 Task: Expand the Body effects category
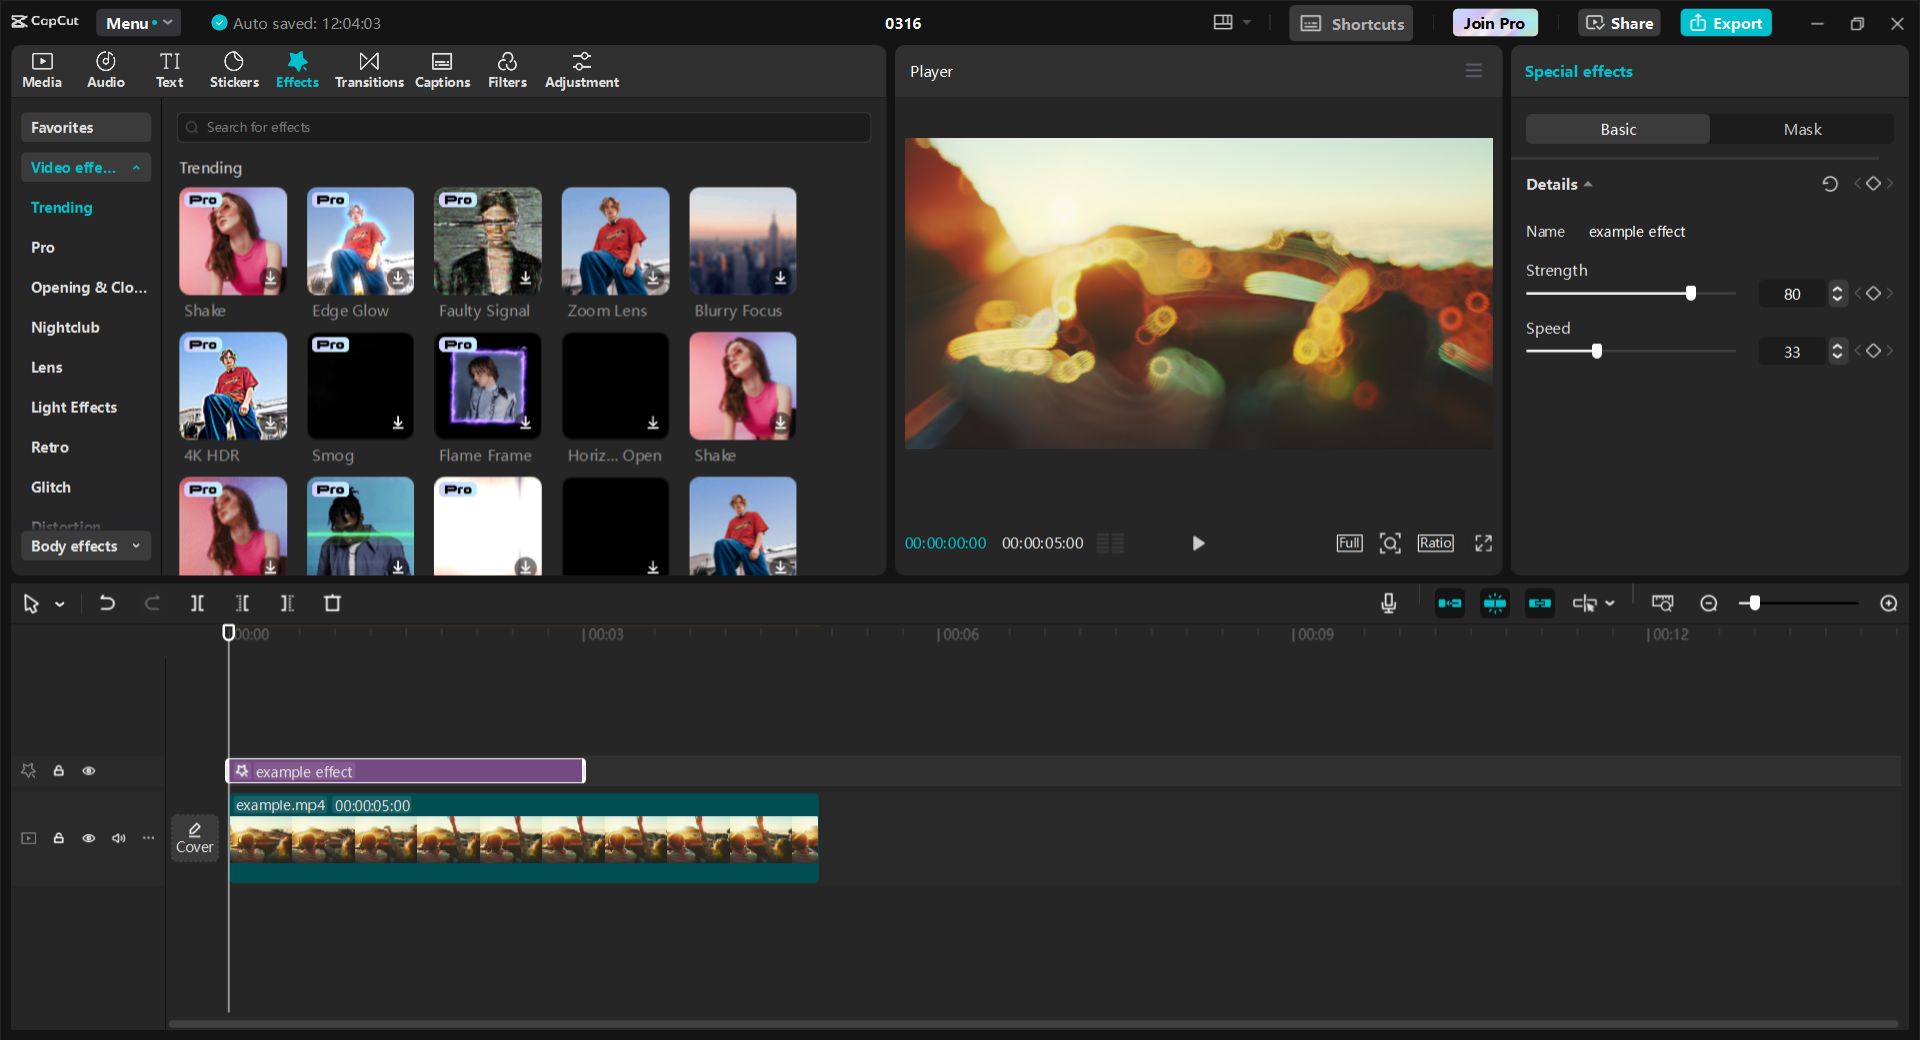(x=86, y=546)
